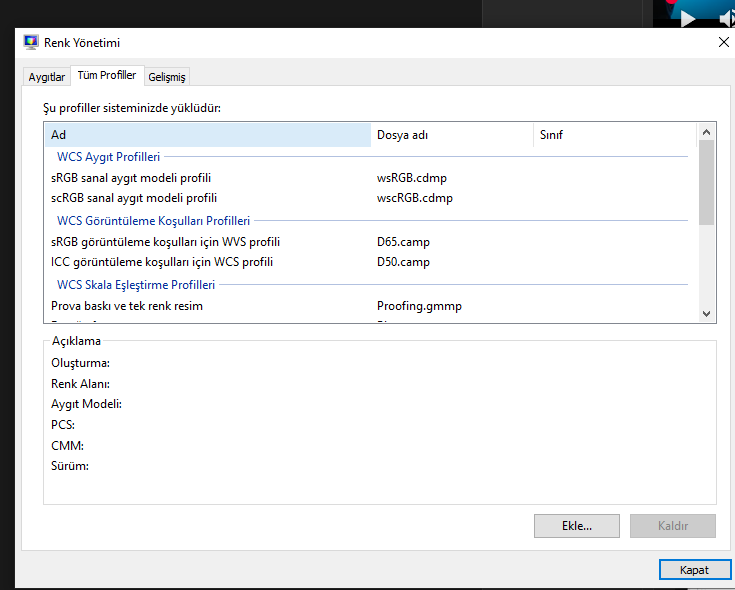Select the Tüm Profiller tab
Viewport: 735px width, 590px height.
coord(106,76)
